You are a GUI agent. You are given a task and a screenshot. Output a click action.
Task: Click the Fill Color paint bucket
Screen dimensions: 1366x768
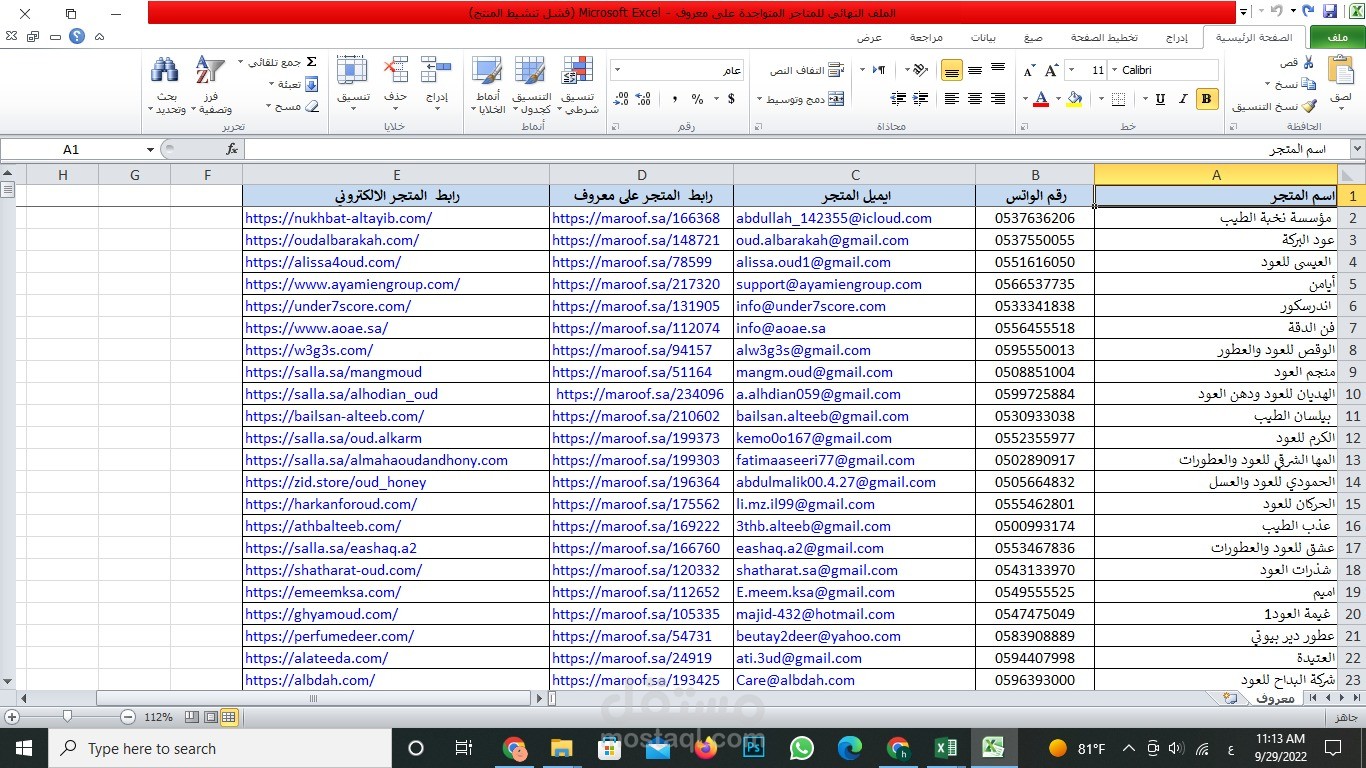point(1074,99)
